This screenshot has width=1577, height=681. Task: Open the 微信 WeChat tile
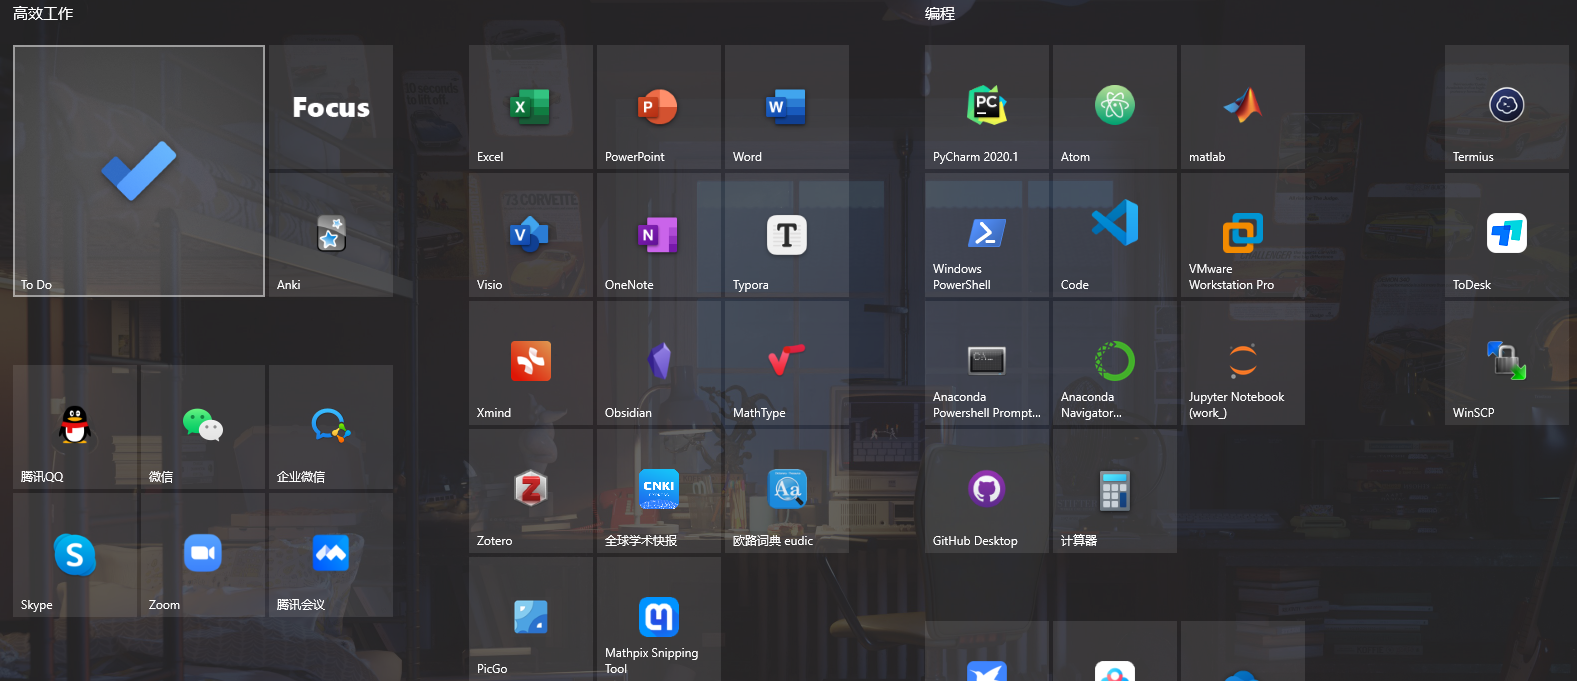pos(203,427)
